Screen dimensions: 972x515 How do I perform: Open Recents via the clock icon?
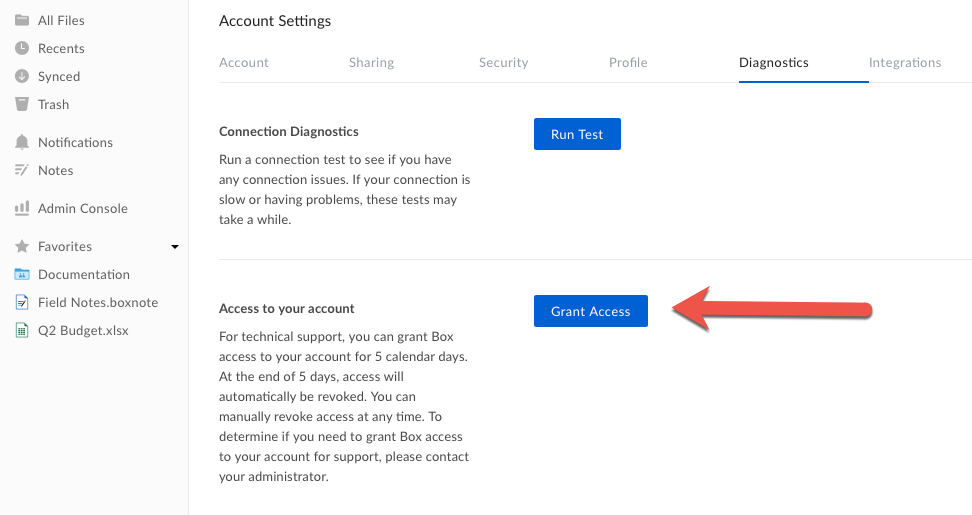(22, 48)
